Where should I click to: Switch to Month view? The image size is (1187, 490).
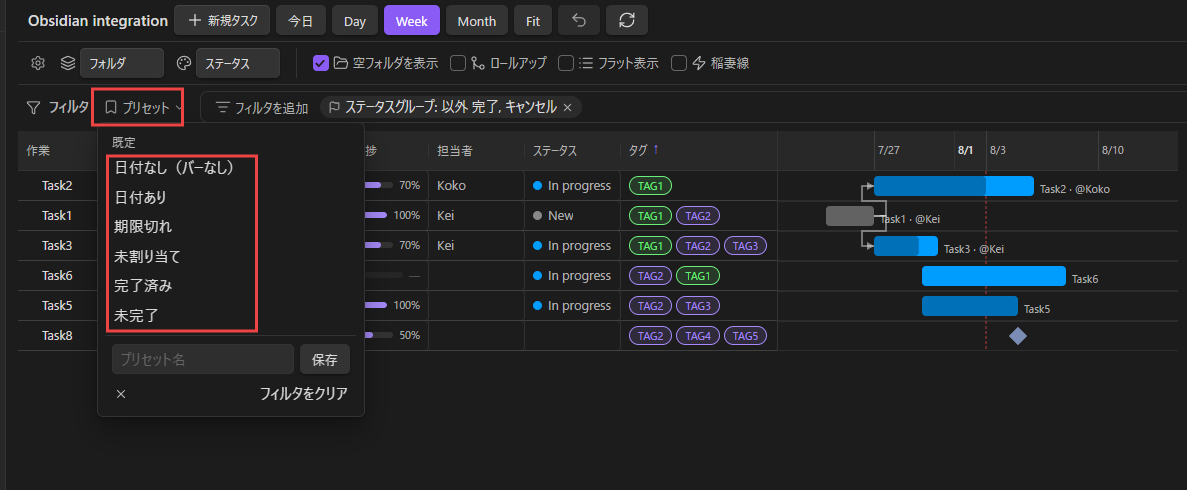(x=476, y=20)
